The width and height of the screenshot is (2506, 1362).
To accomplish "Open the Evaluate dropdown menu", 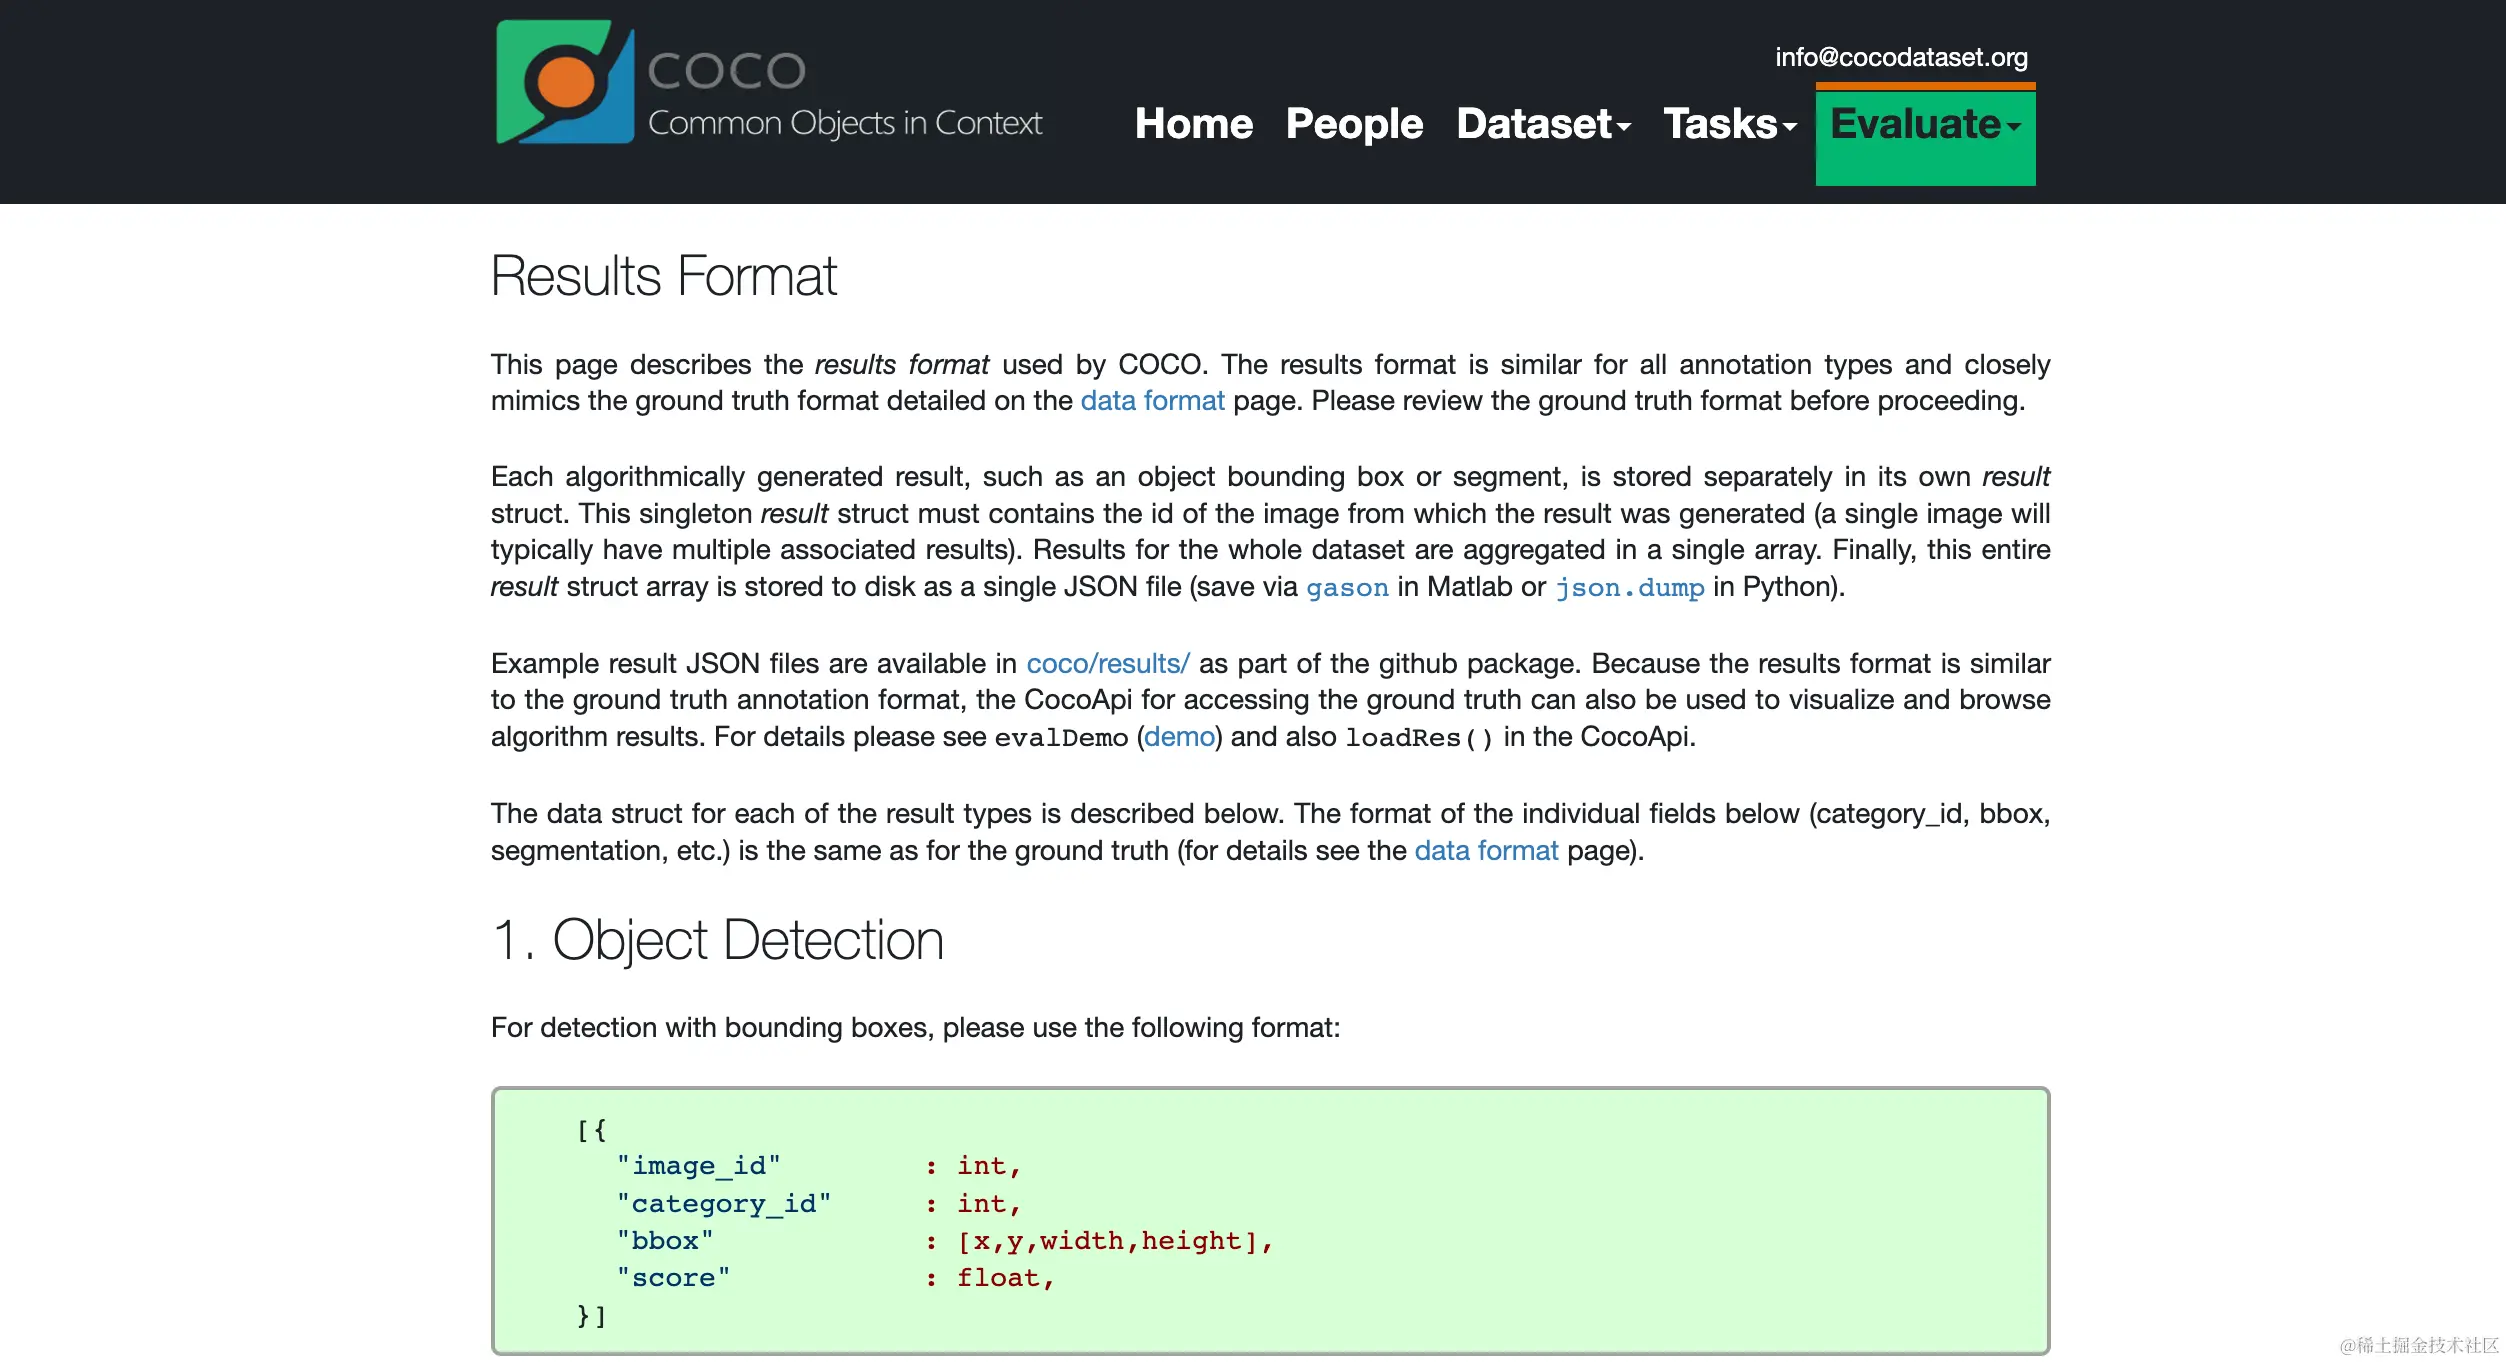I will (1924, 126).
